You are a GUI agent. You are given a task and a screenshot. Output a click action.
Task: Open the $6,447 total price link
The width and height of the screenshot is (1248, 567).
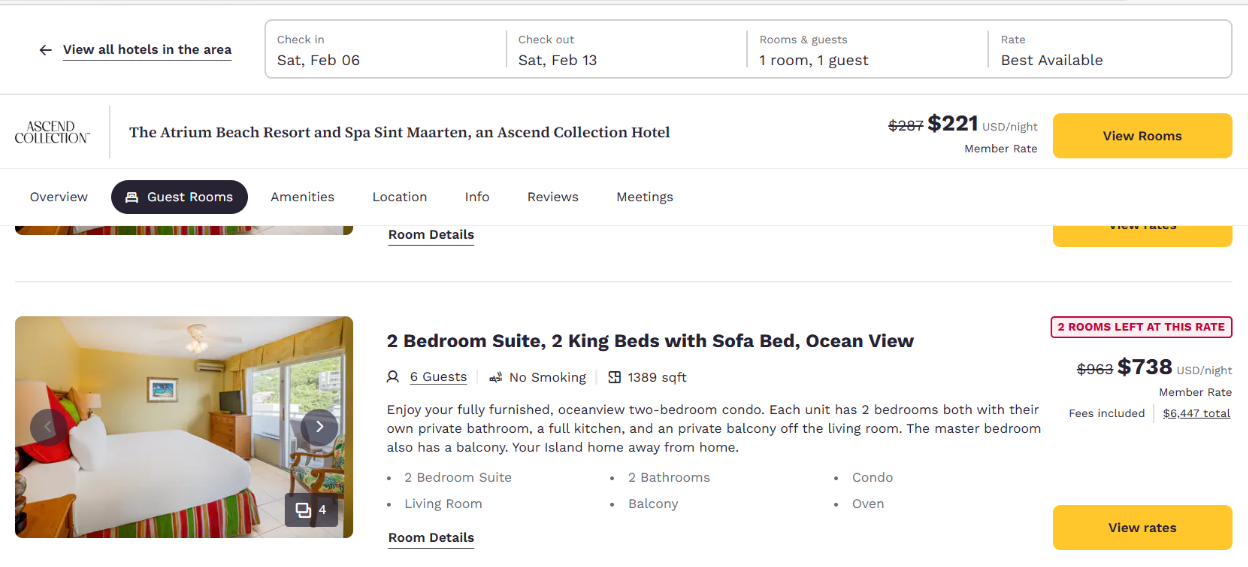click(x=1196, y=413)
